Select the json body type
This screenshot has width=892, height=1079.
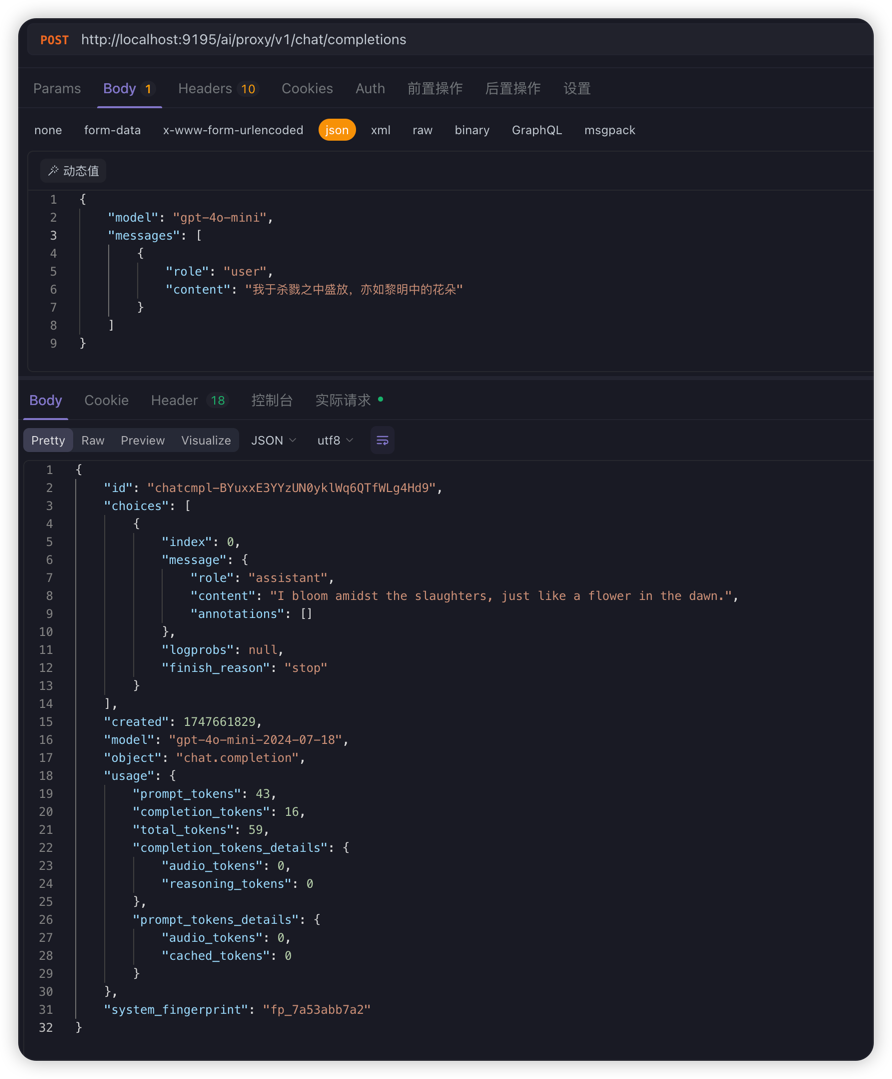(337, 130)
